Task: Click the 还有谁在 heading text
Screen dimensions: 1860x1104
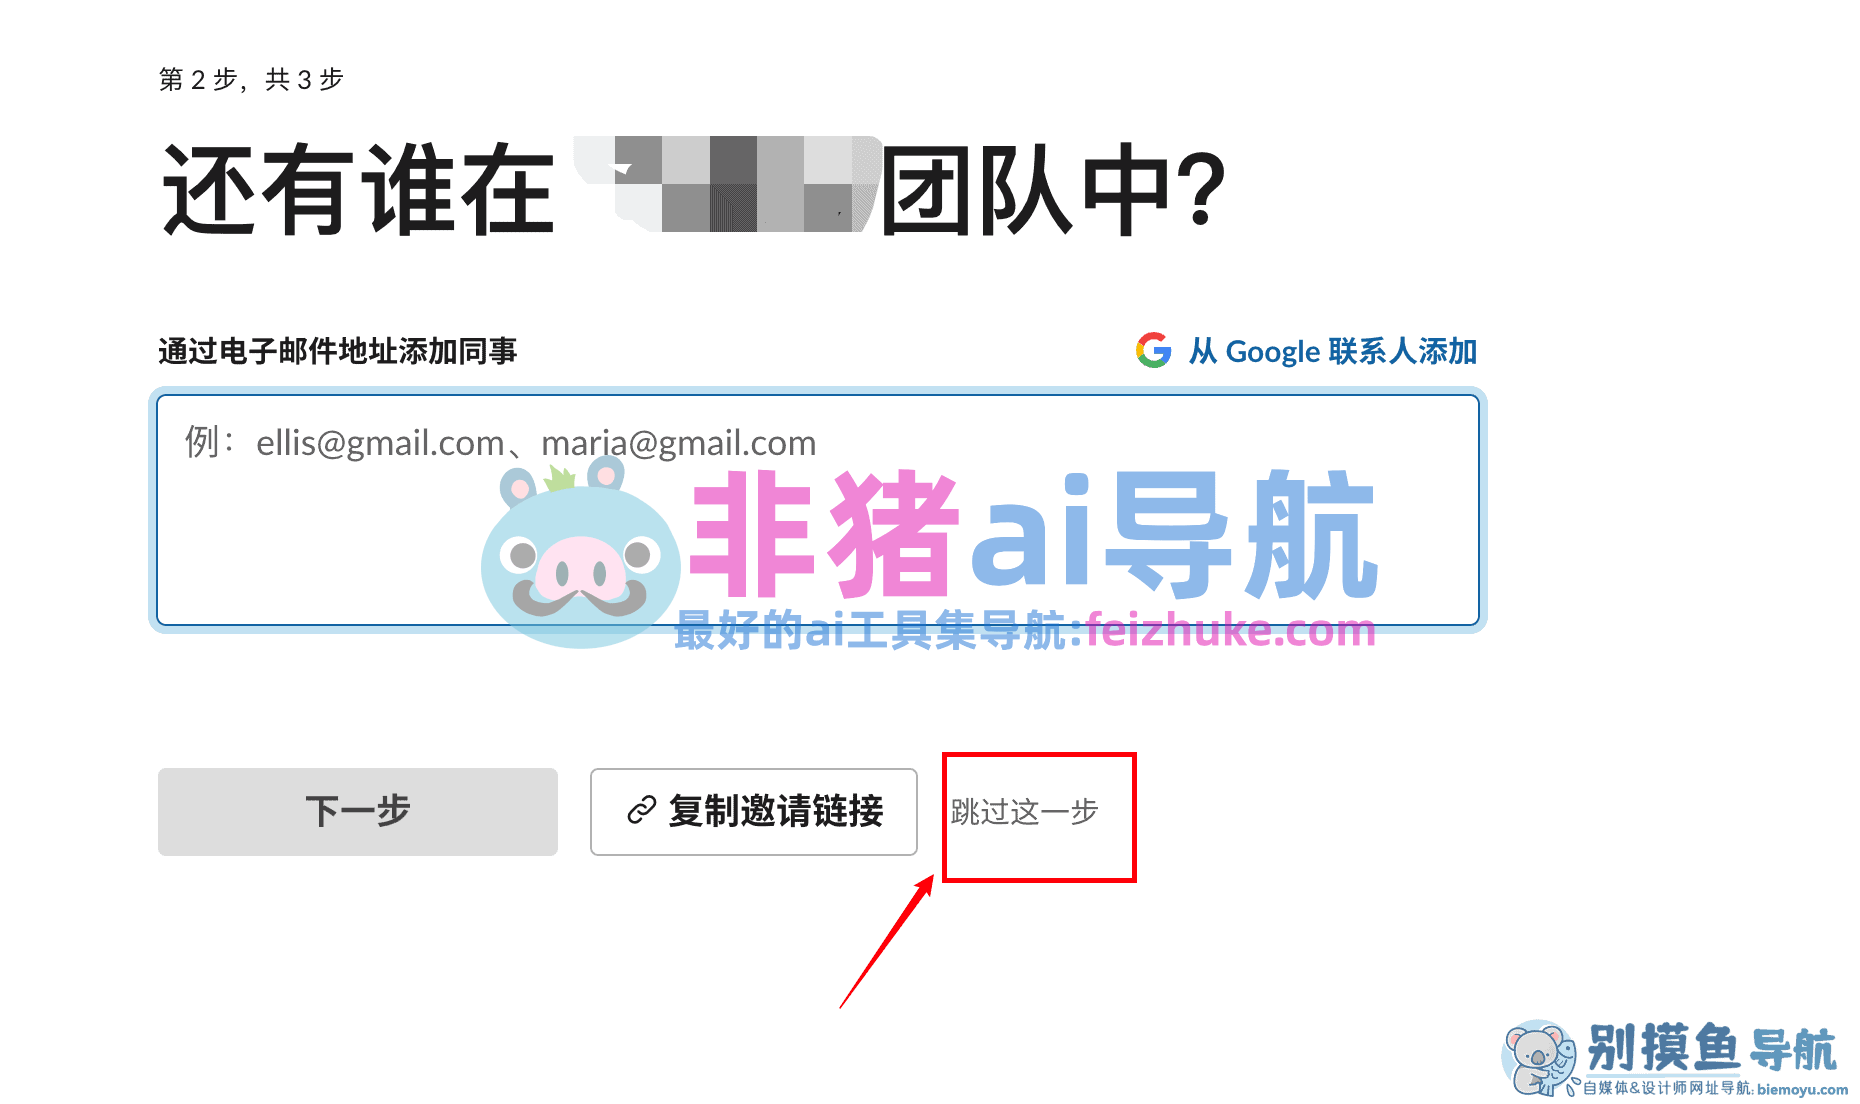Action: (358, 190)
